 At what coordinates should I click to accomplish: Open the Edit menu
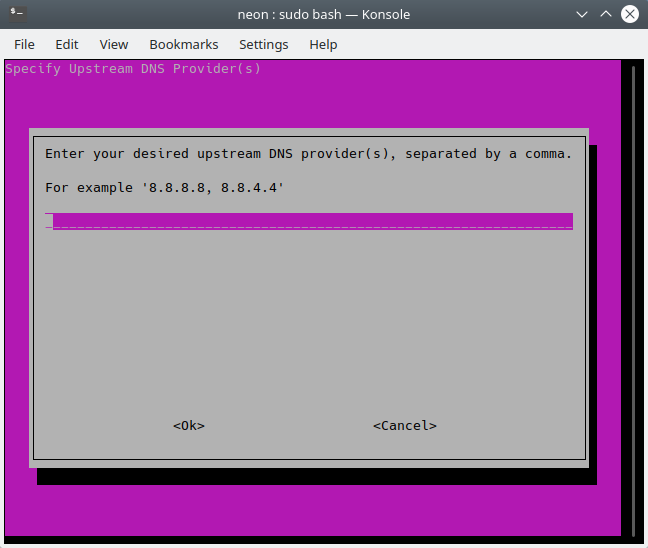[67, 44]
